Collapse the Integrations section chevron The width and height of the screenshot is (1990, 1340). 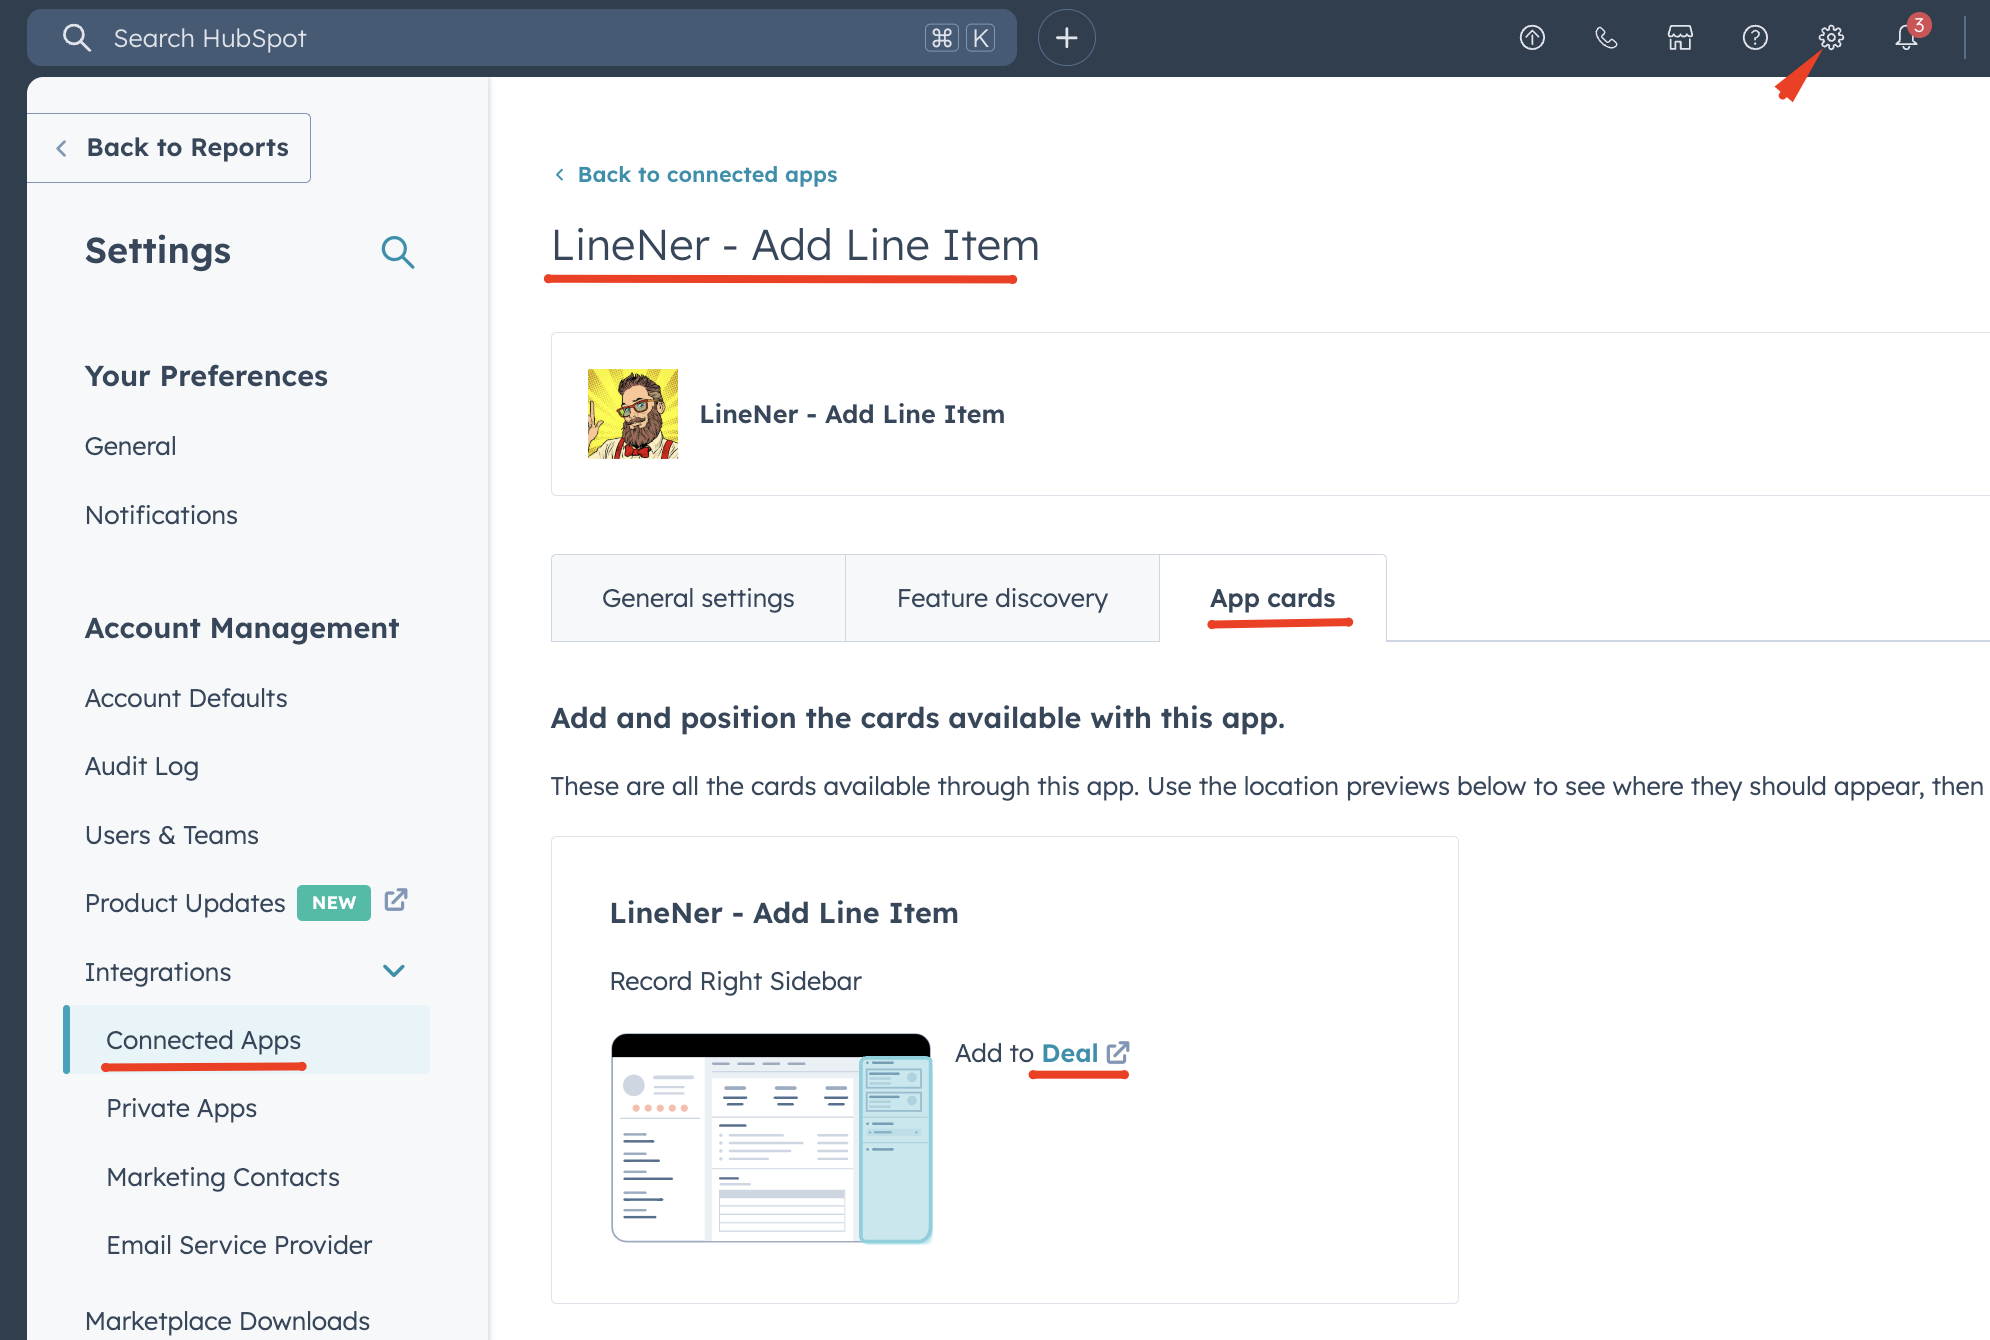pyautogui.click(x=394, y=971)
